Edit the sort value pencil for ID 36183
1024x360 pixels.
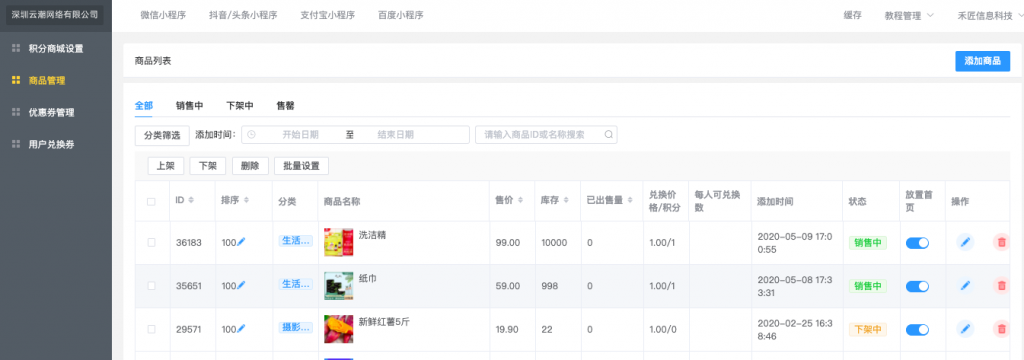(x=242, y=242)
